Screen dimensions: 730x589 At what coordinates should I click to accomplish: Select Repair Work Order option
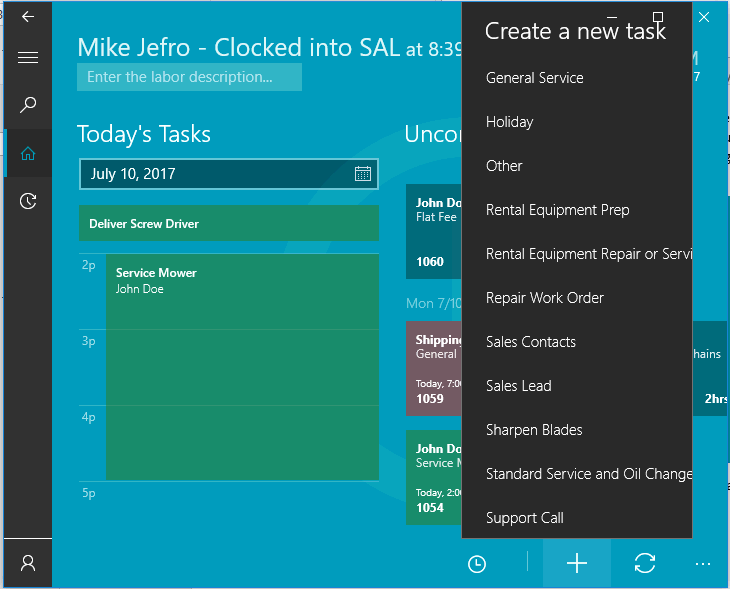(545, 298)
